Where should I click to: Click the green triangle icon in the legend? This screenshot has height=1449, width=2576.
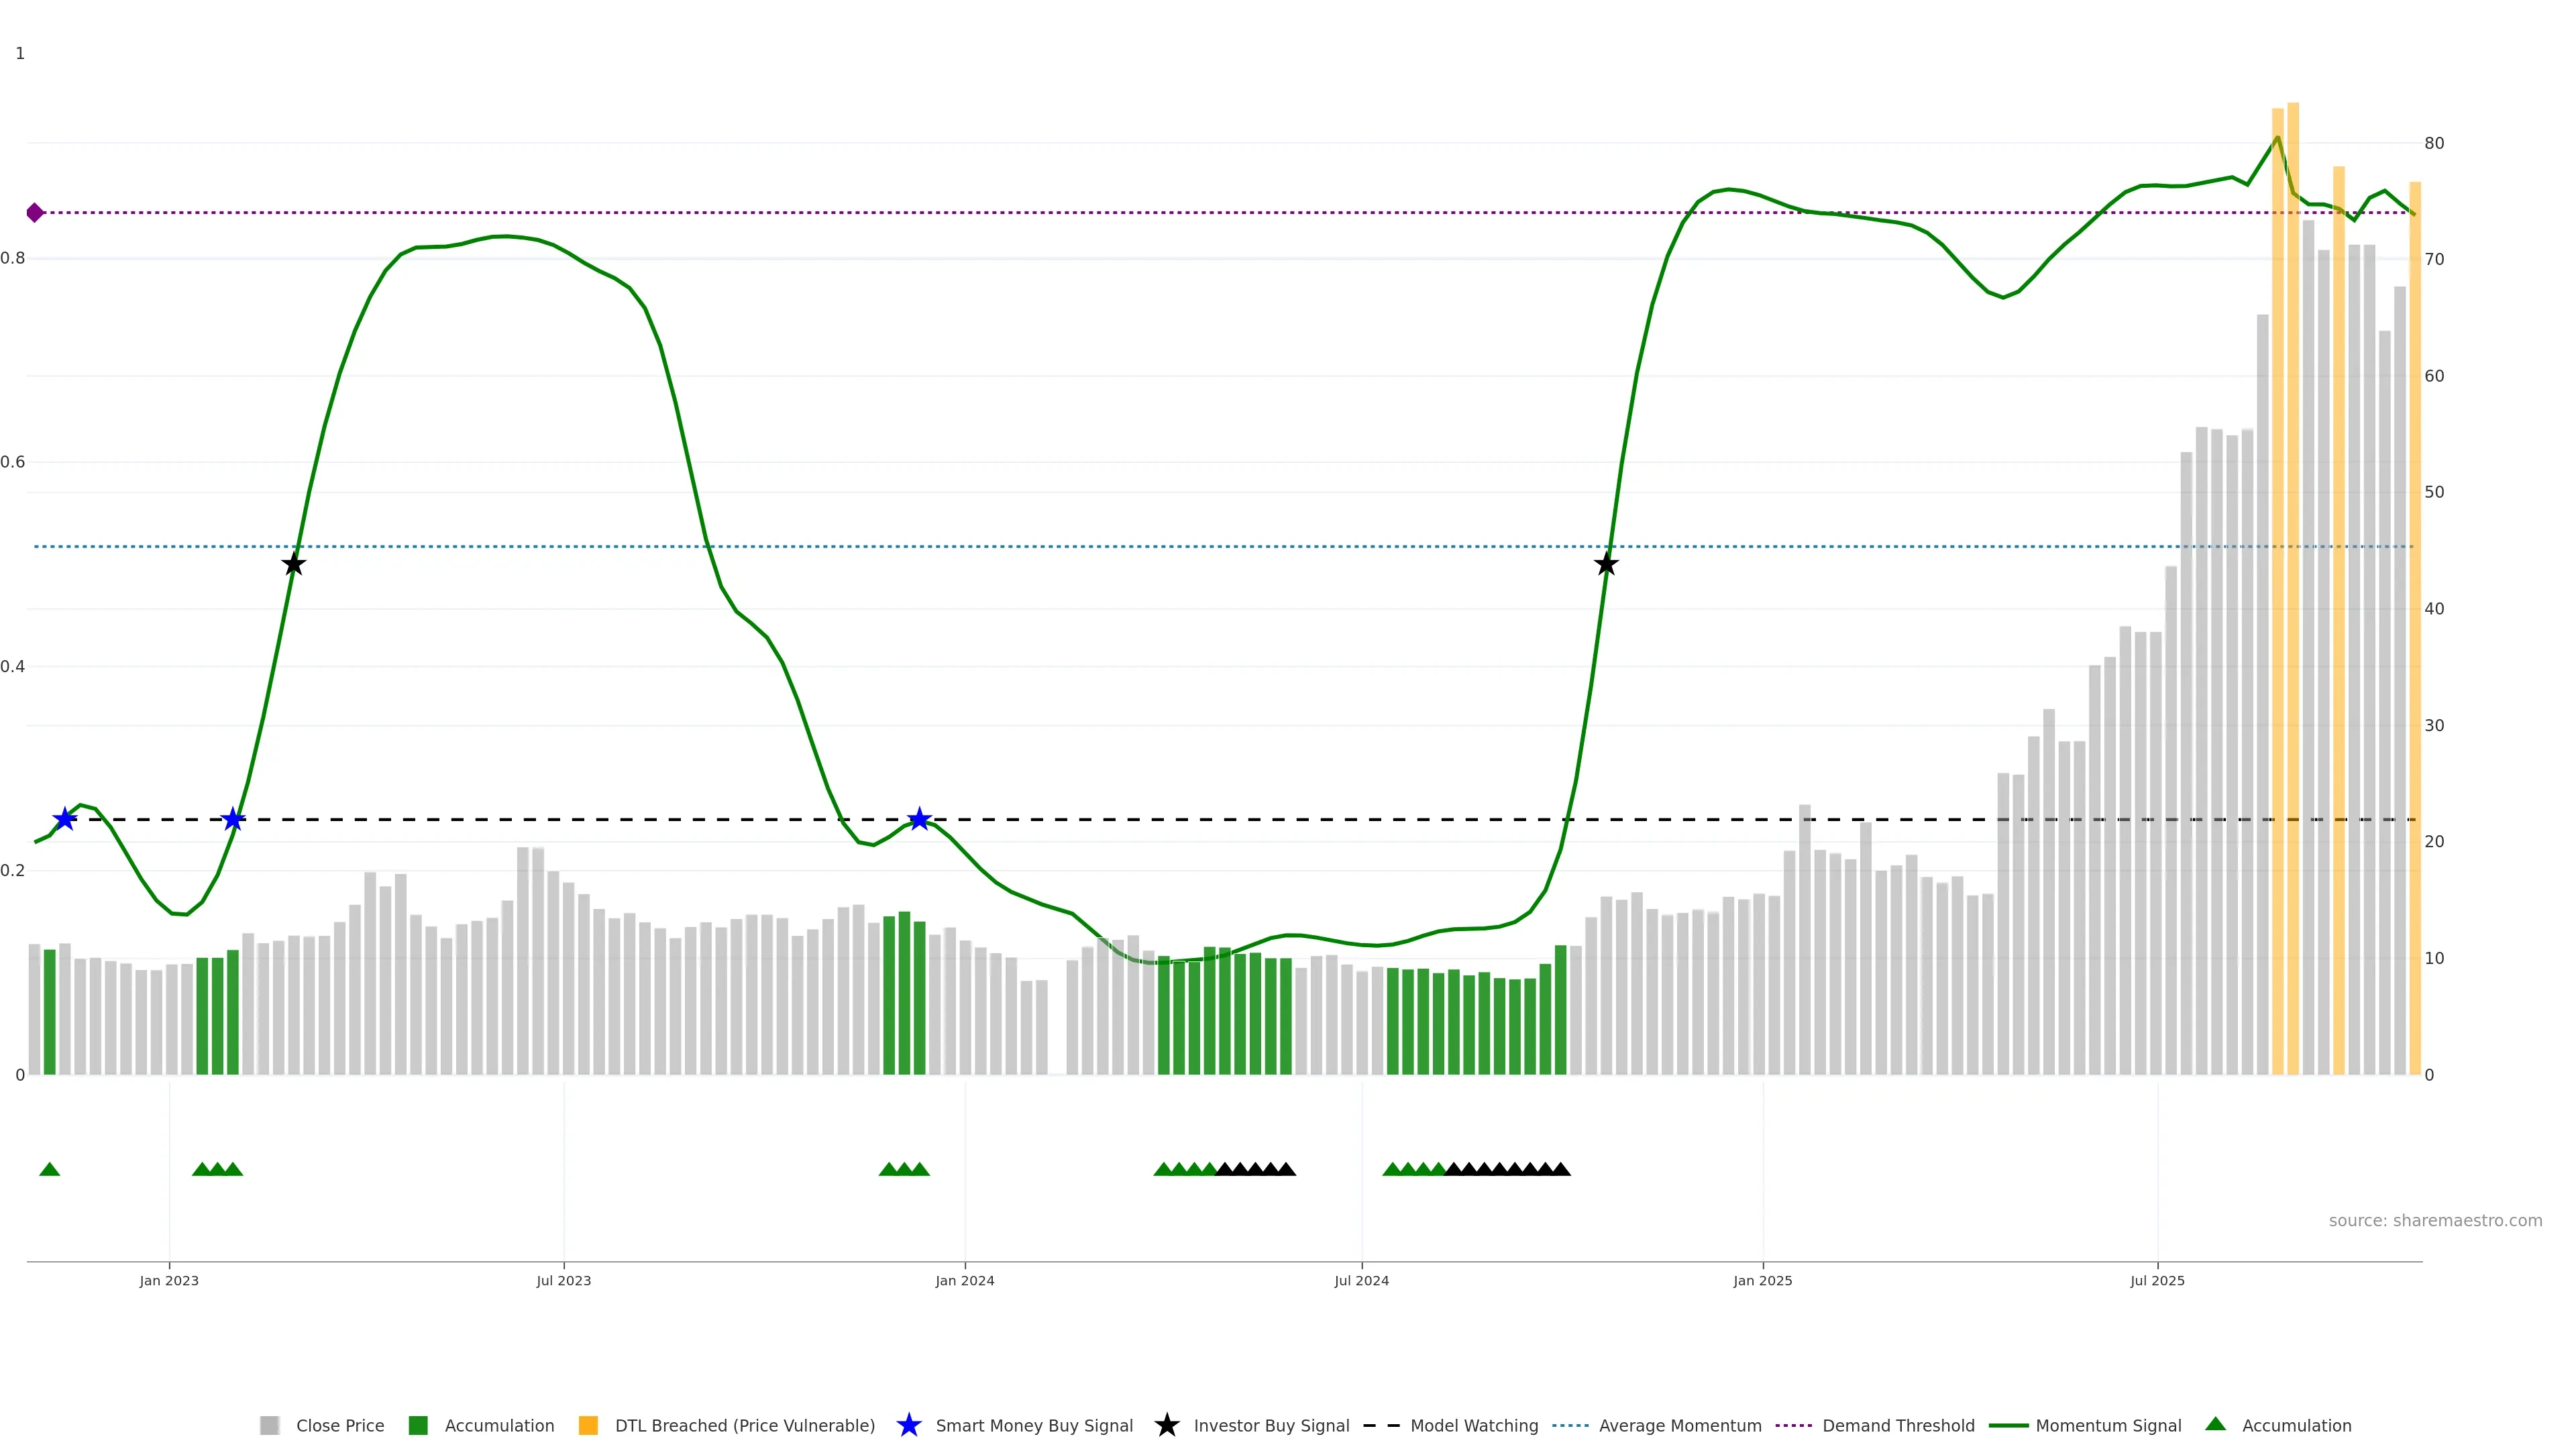coord(2215,1424)
